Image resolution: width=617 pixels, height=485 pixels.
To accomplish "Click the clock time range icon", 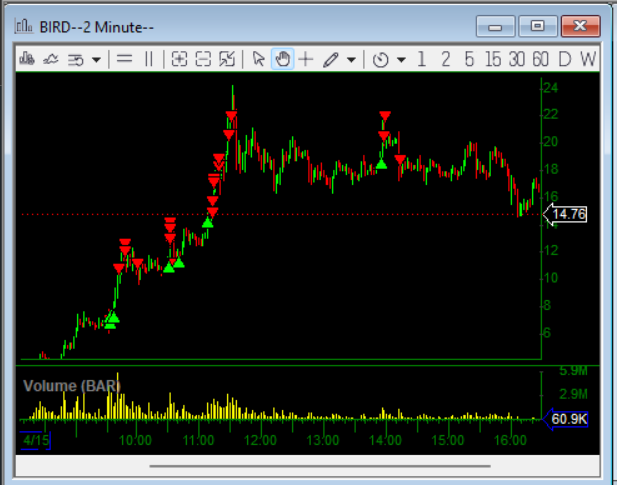I will click(381, 60).
